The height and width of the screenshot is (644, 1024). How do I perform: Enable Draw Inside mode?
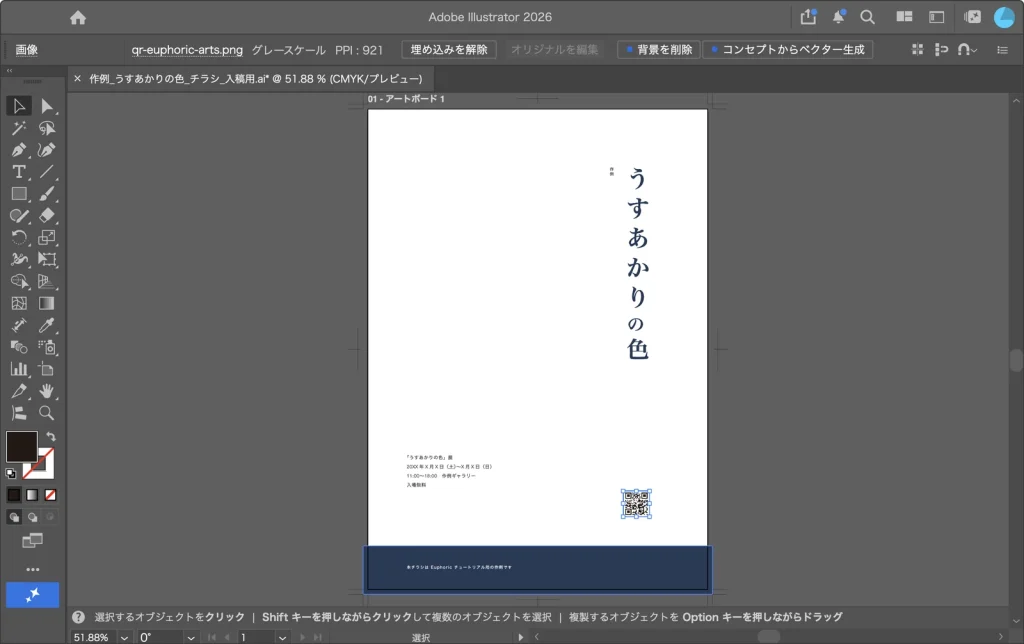50,517
